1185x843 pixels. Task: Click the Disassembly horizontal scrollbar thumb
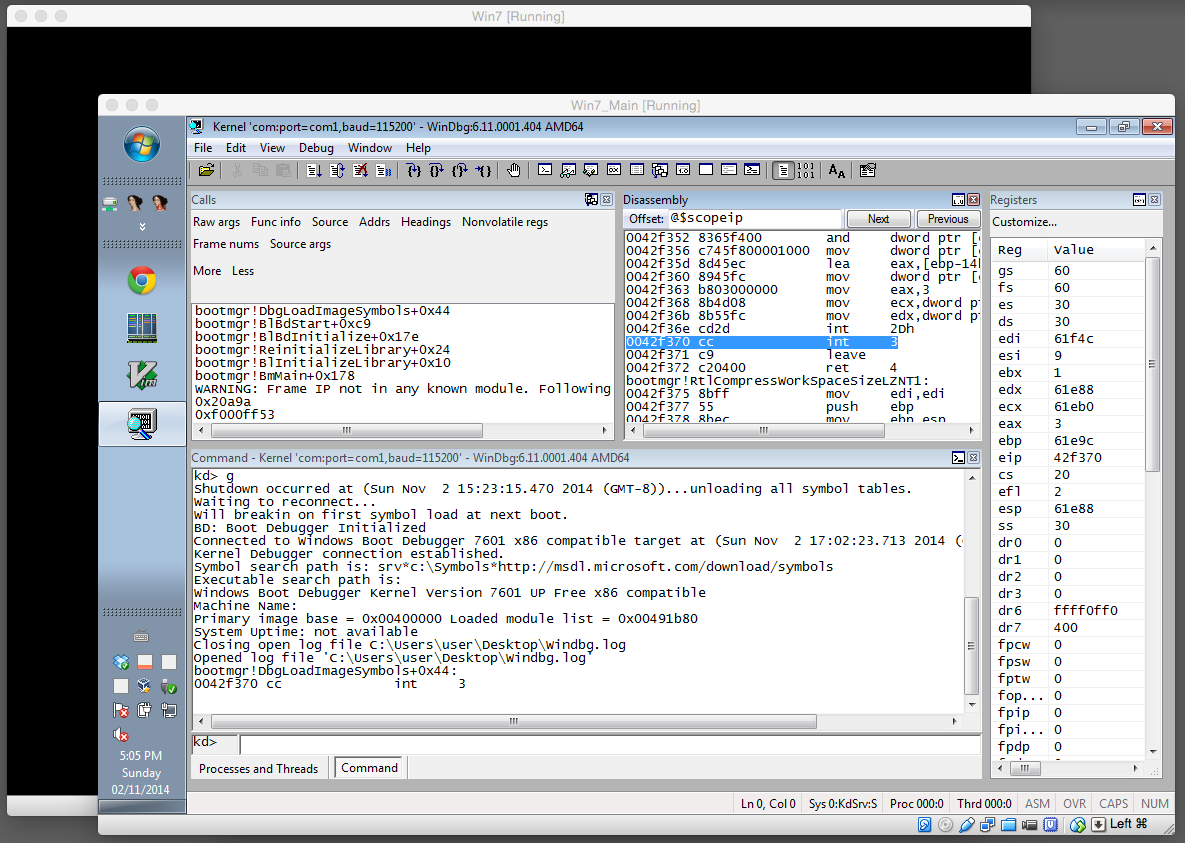pos(764,430)
